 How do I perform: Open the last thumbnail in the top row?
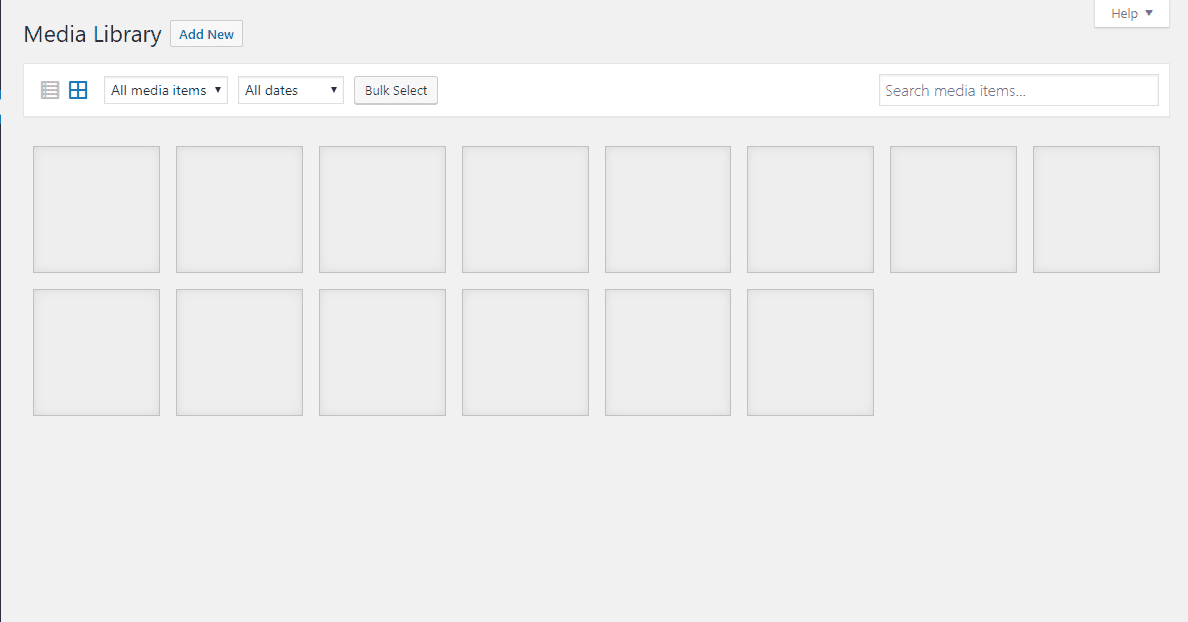coord(1096,209)
